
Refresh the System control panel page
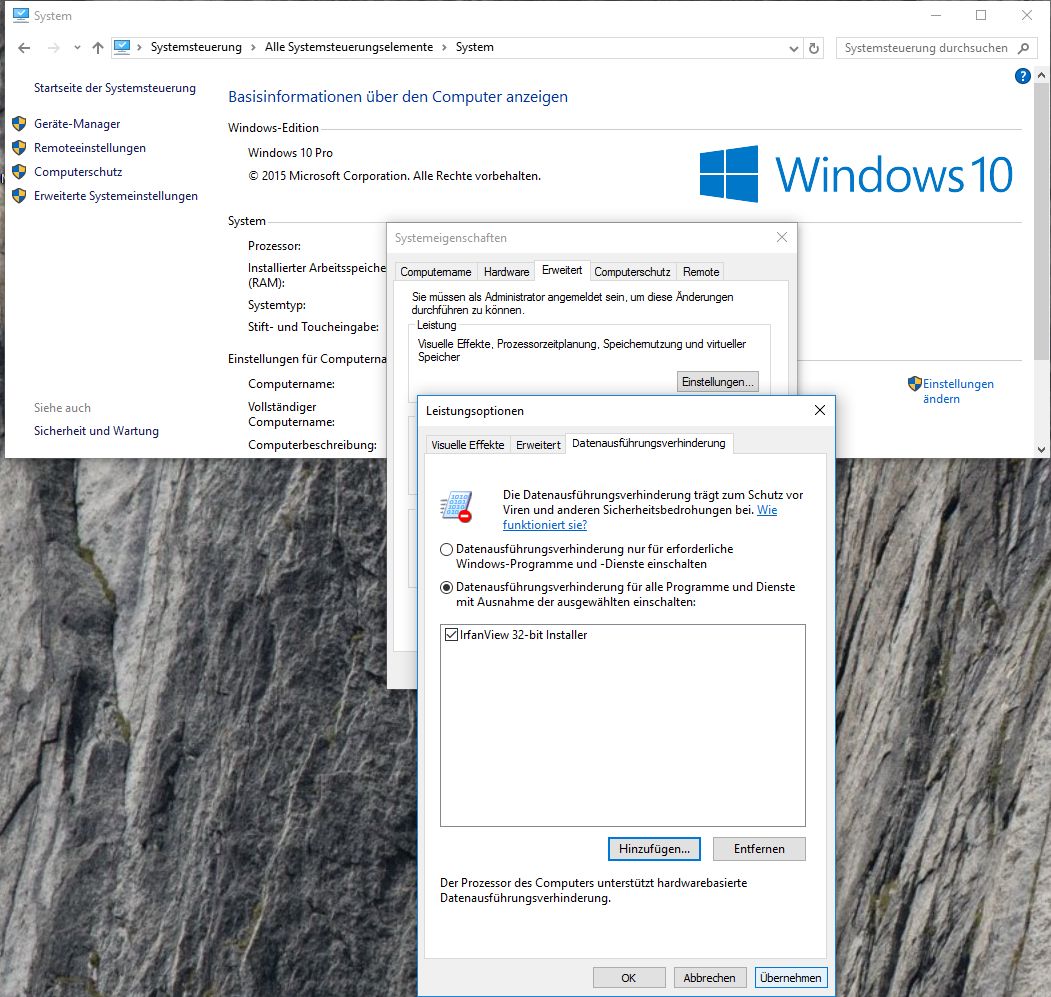[814, 48]
